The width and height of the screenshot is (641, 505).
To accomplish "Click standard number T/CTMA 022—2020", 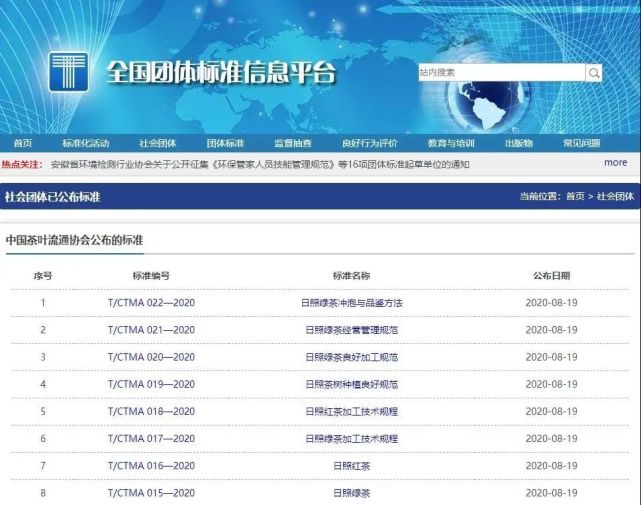I will tap(151, 303).
